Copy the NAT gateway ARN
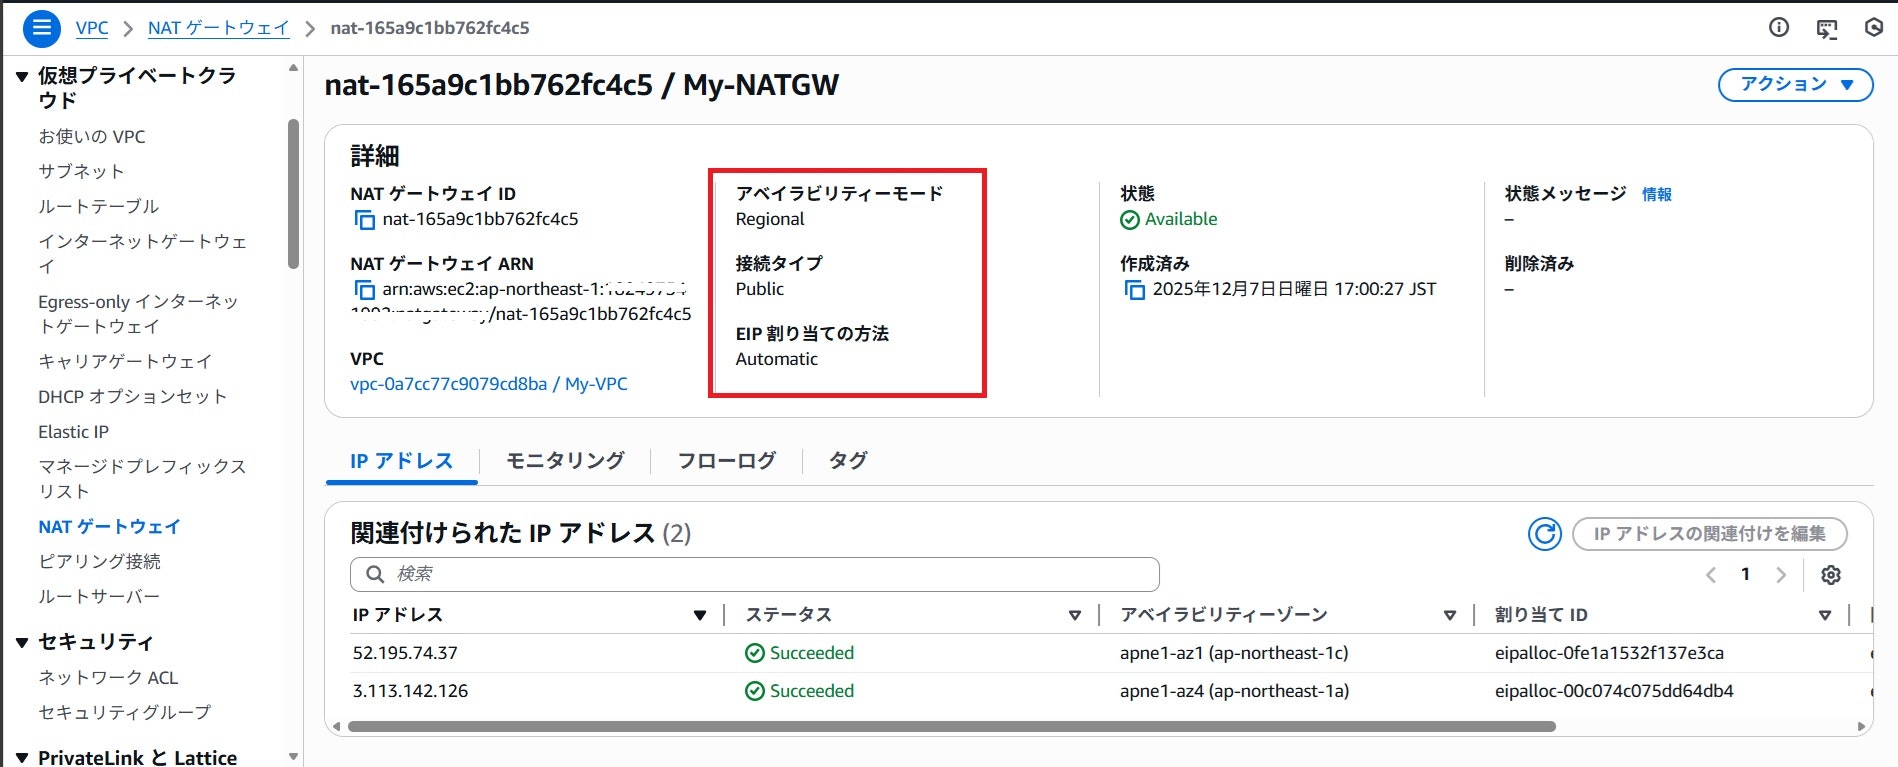The image size is (1898, 767). point(365,289)
